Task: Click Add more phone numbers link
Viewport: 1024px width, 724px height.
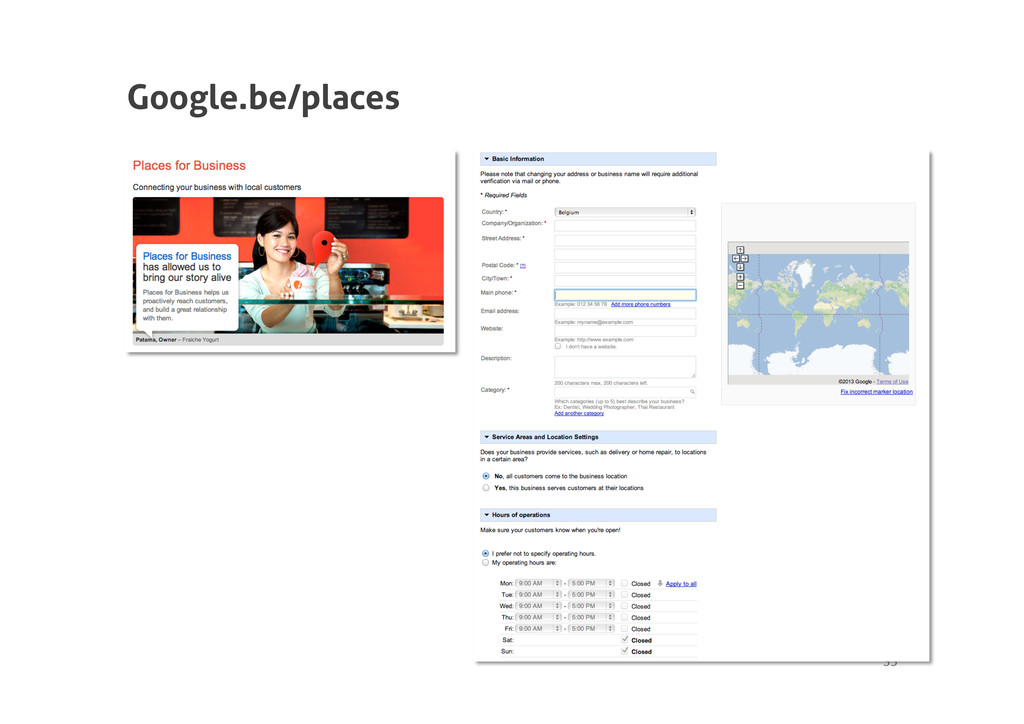Action: click(641, 304)
